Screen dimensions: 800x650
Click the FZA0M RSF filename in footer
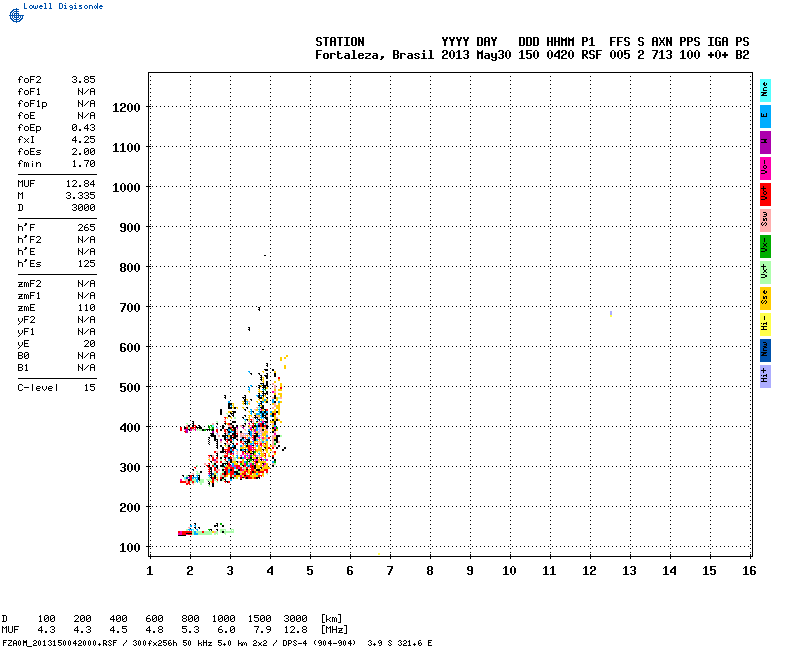60,643
